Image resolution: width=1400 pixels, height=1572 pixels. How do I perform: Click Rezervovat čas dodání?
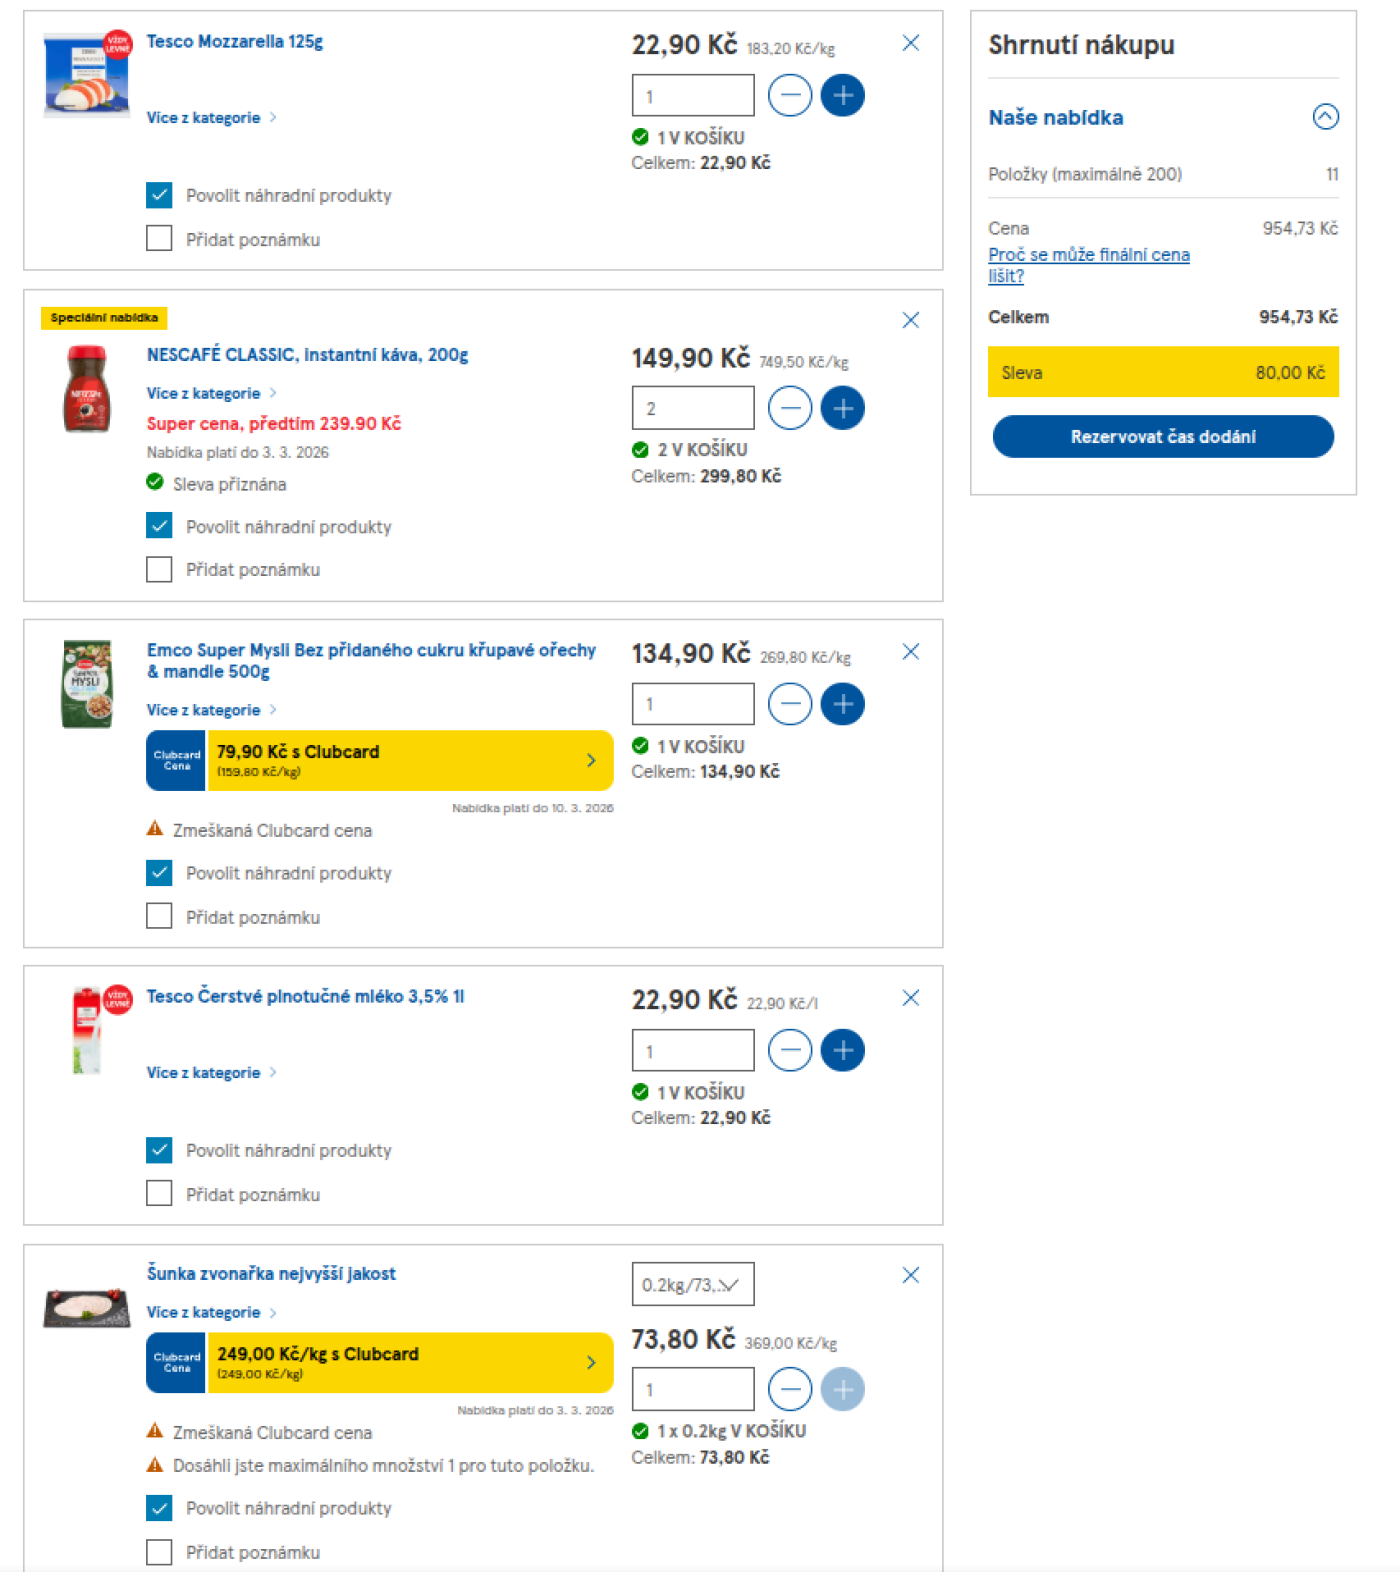click(1163, 436)
